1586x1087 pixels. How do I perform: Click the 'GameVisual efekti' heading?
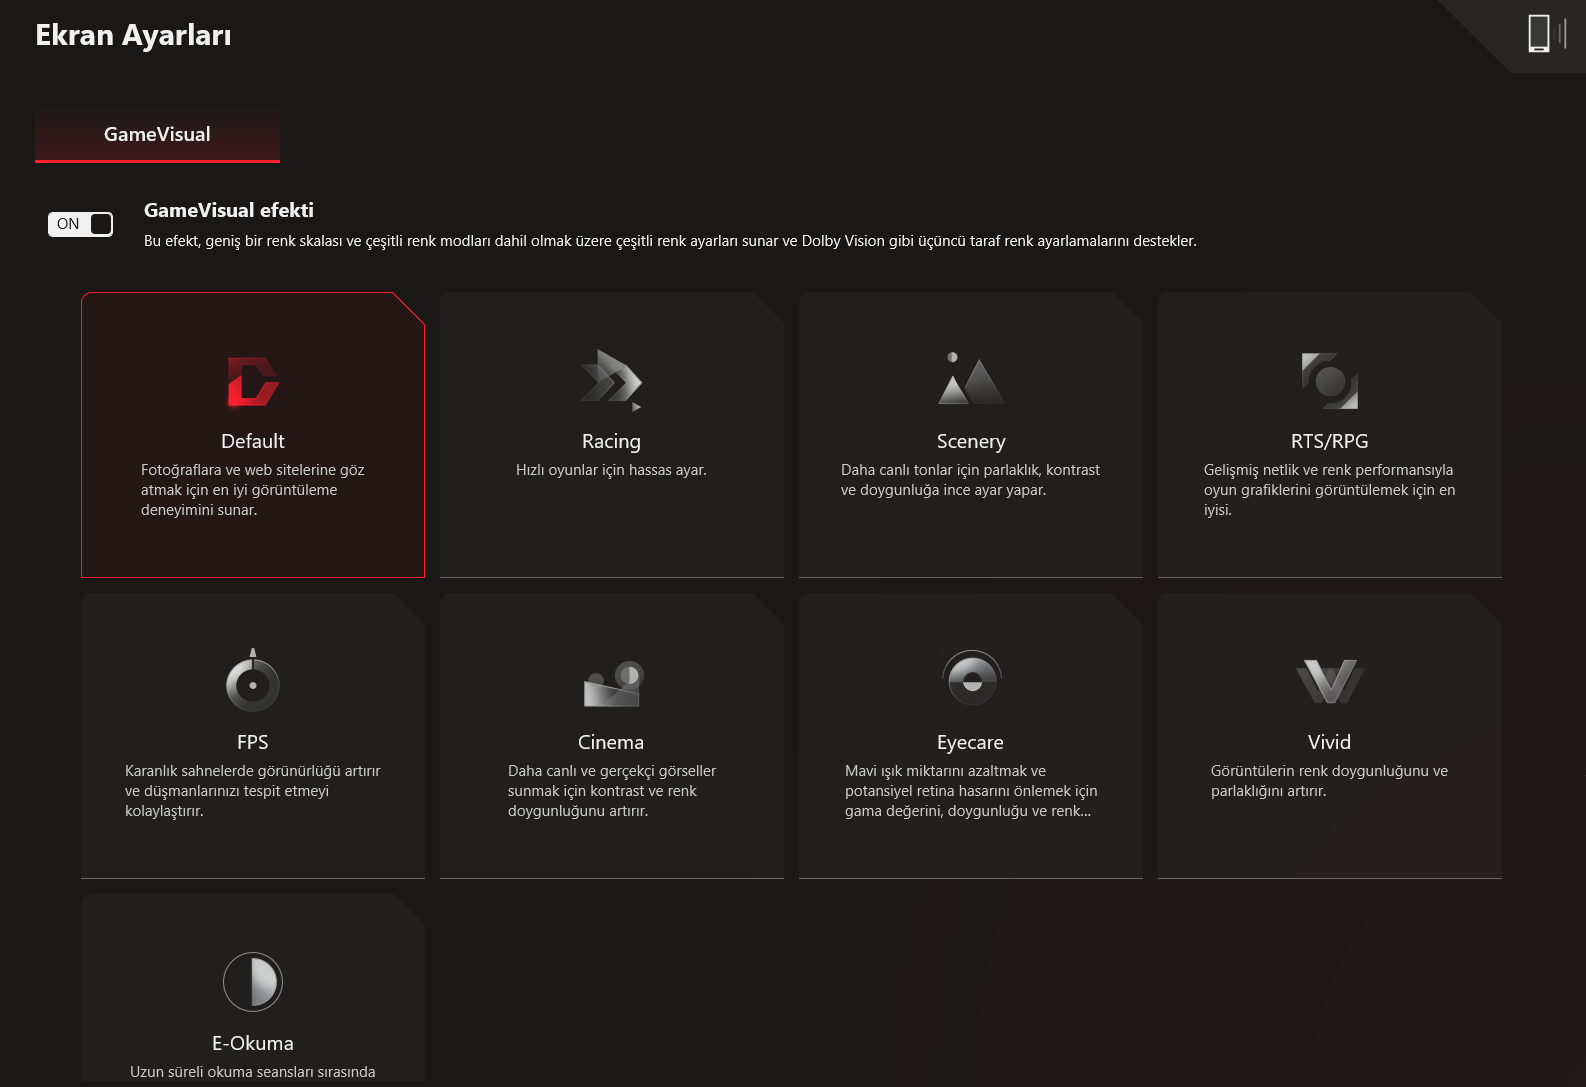tap(229, 210)
